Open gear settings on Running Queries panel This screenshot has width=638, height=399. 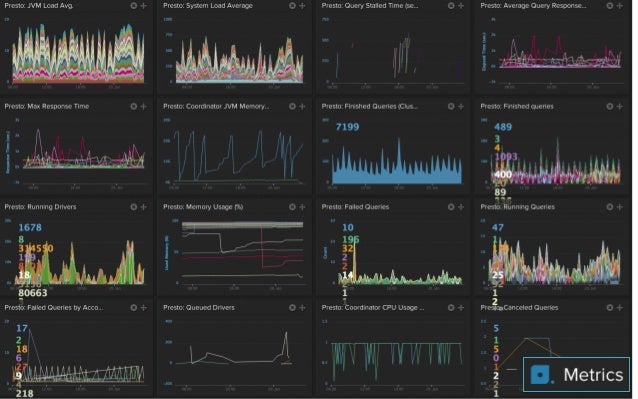click(610, 207)
